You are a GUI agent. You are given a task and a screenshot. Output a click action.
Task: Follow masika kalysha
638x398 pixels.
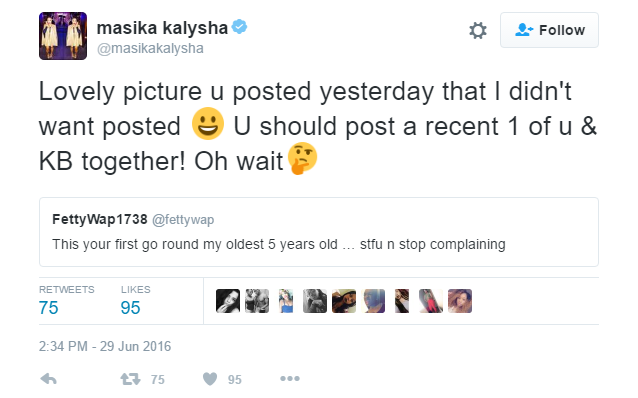tap(549, 30)
